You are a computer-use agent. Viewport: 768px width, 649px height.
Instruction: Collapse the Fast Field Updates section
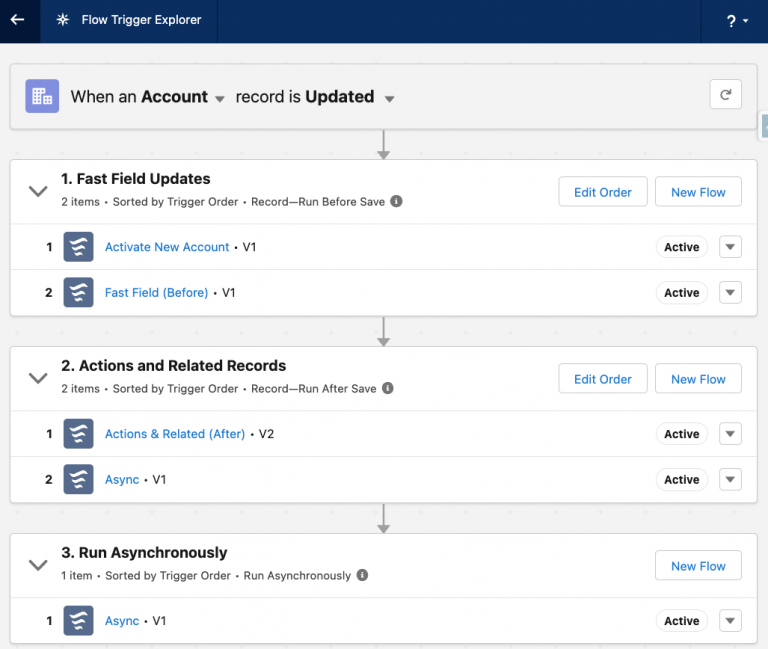pyautogui.click(x=38, y=191)
